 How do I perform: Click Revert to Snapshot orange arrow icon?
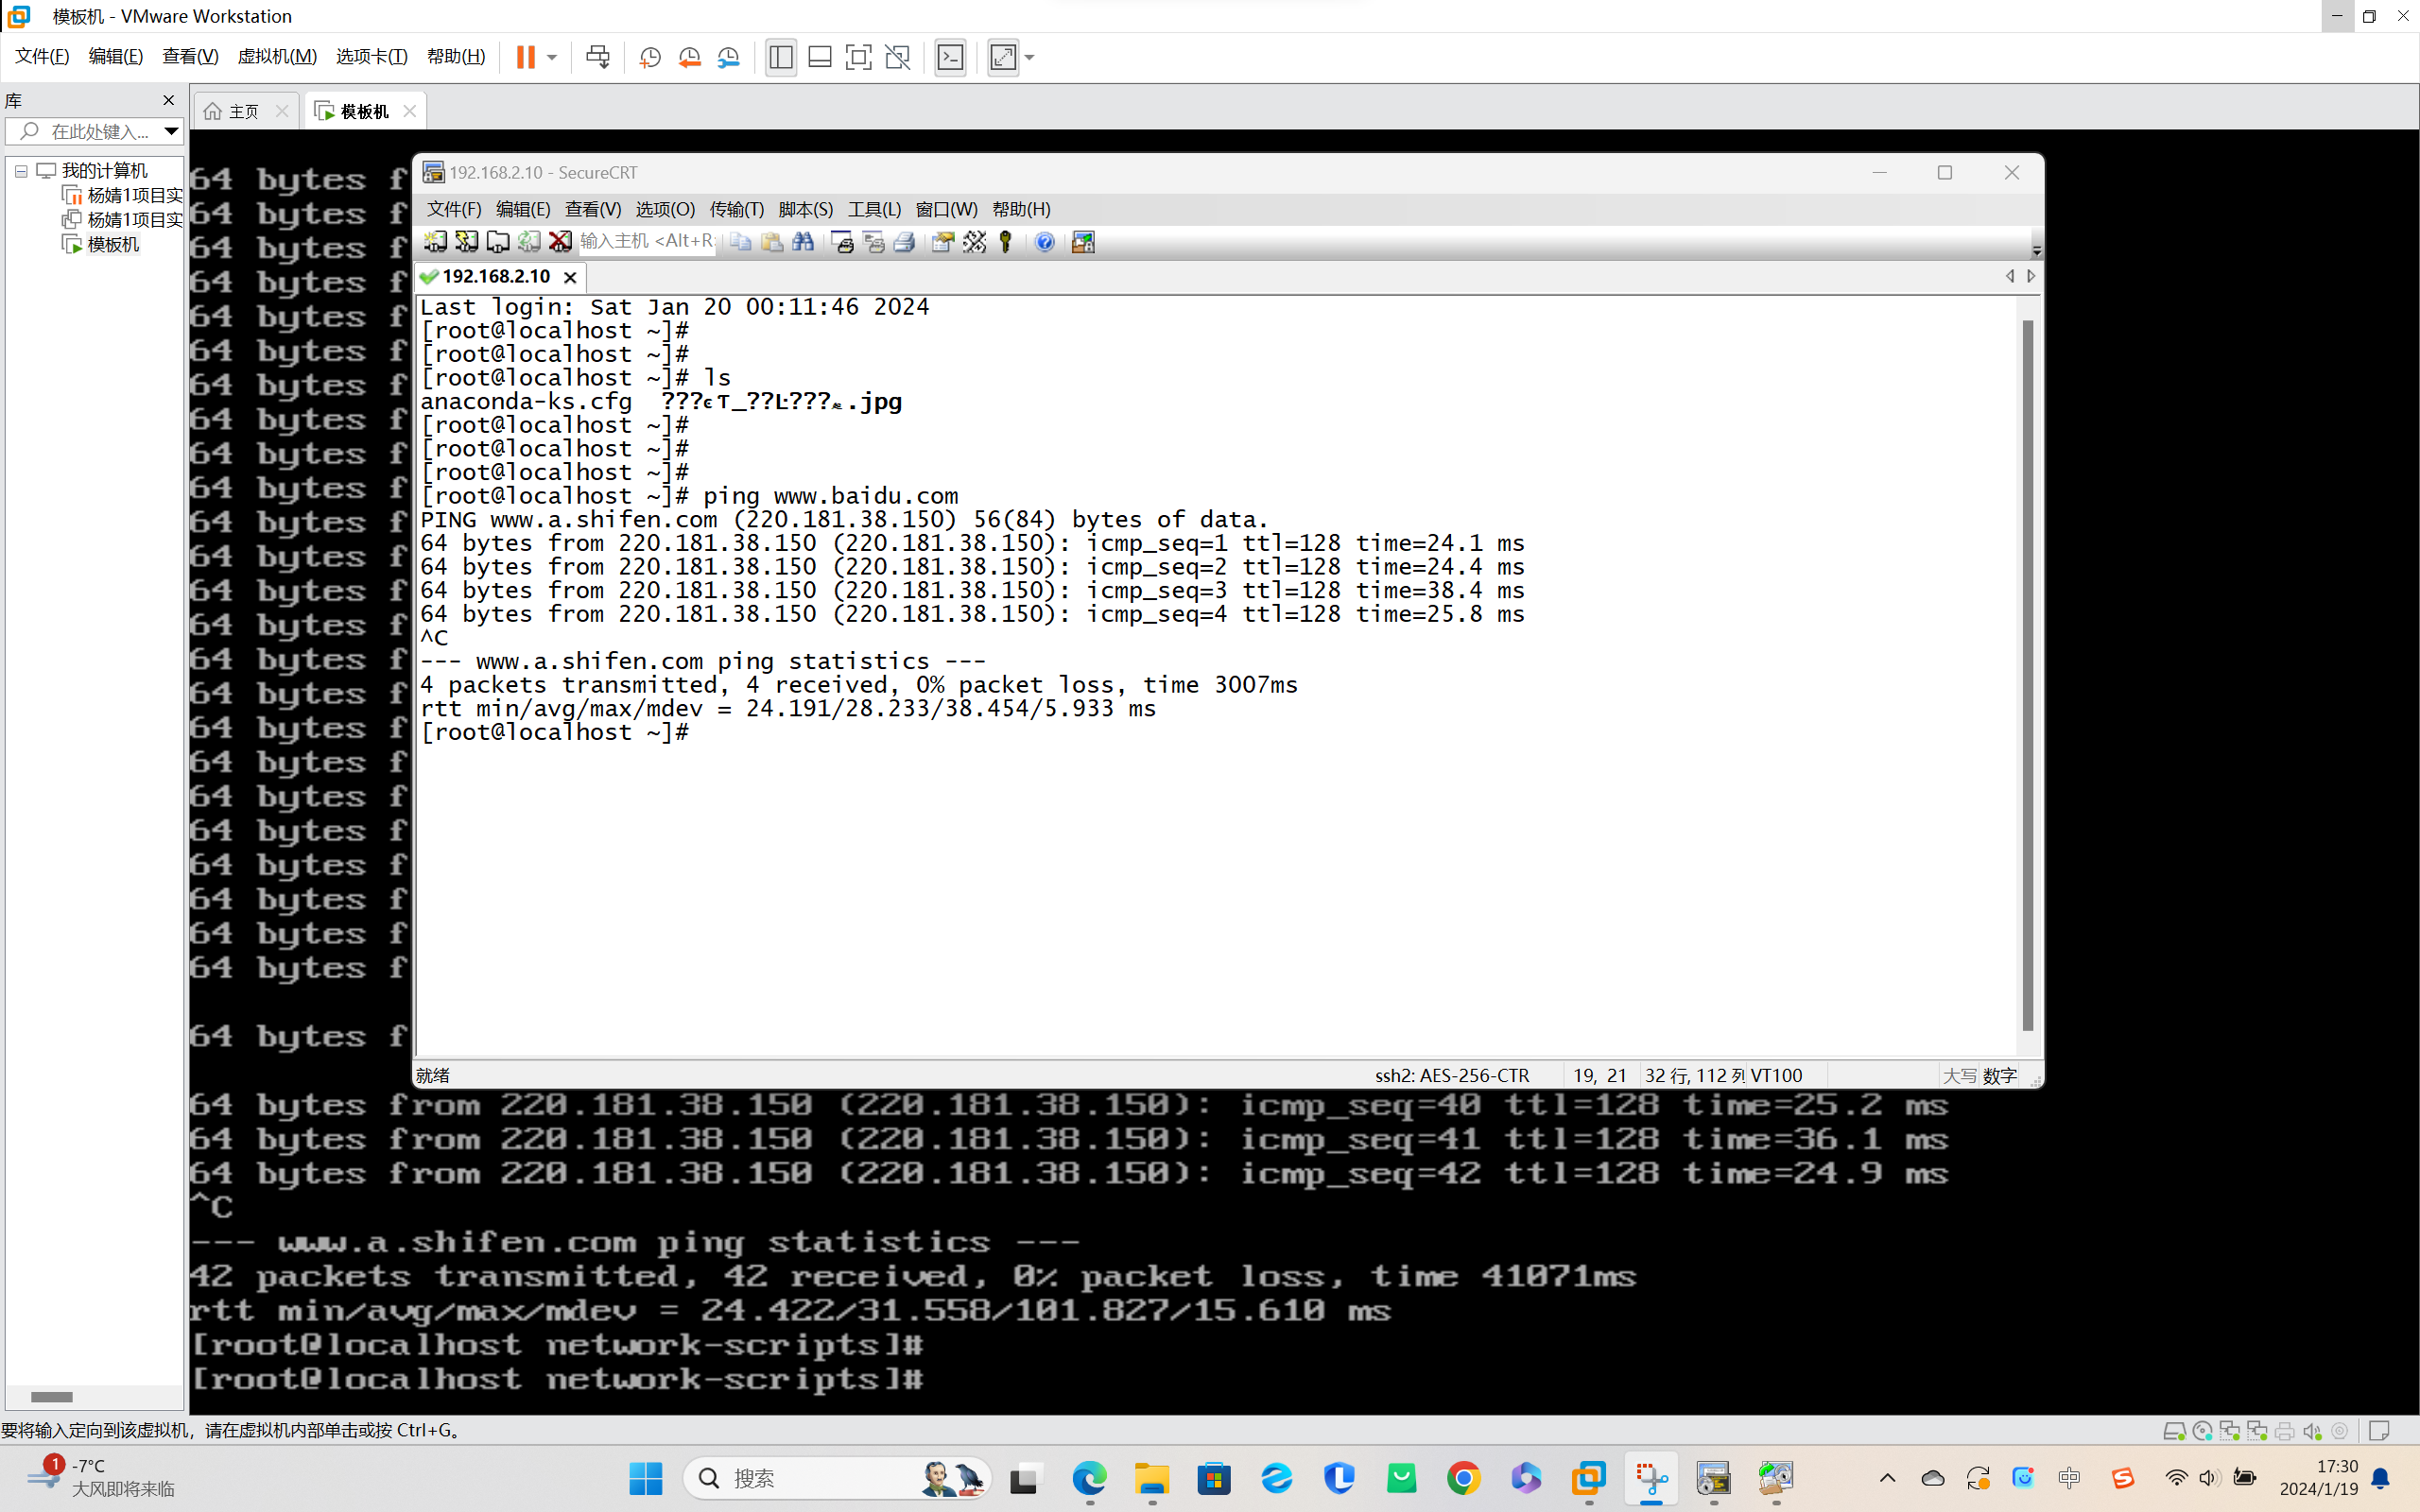point(689,57)
